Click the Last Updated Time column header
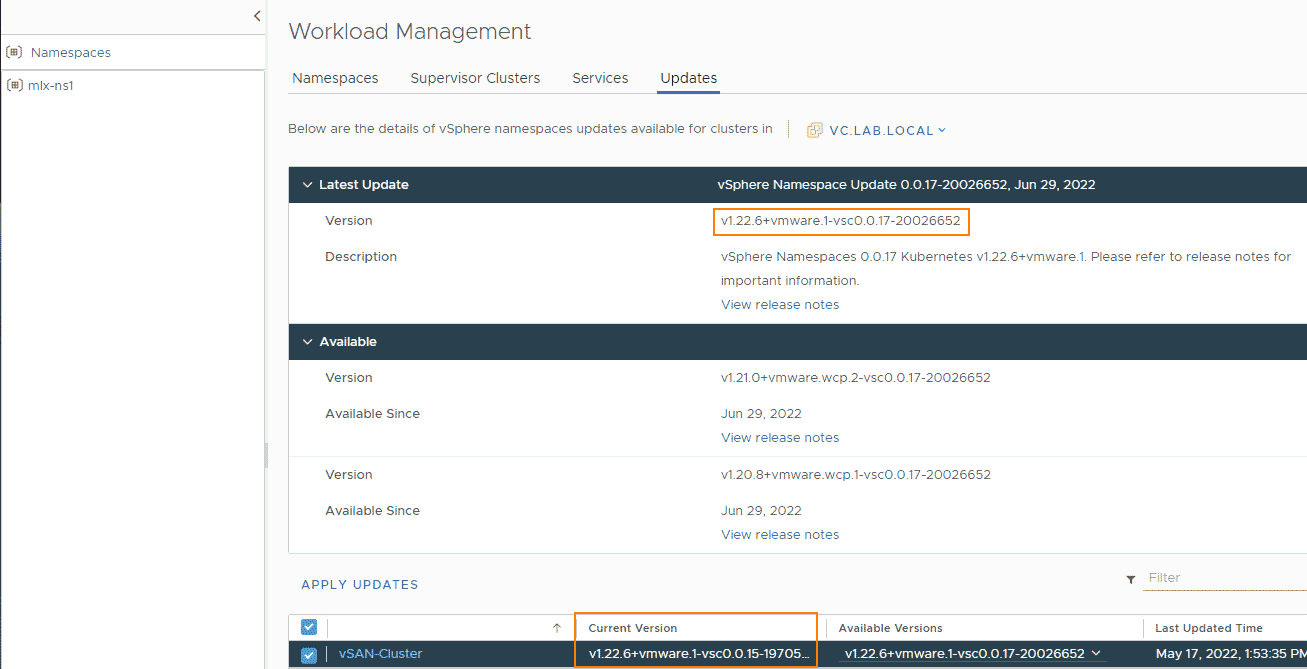The image size is (1307, 669). (x=1208, y=628)
